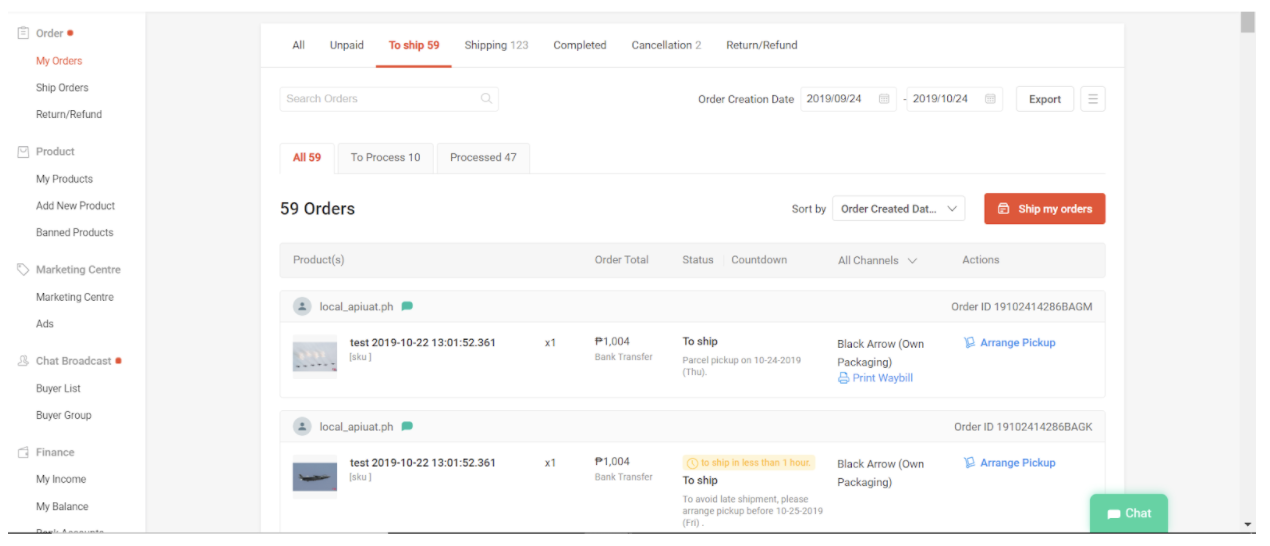Open Buyer List in the sidebar
The height and width of the screenshot is (546, 1270).
tap(58, 388)
